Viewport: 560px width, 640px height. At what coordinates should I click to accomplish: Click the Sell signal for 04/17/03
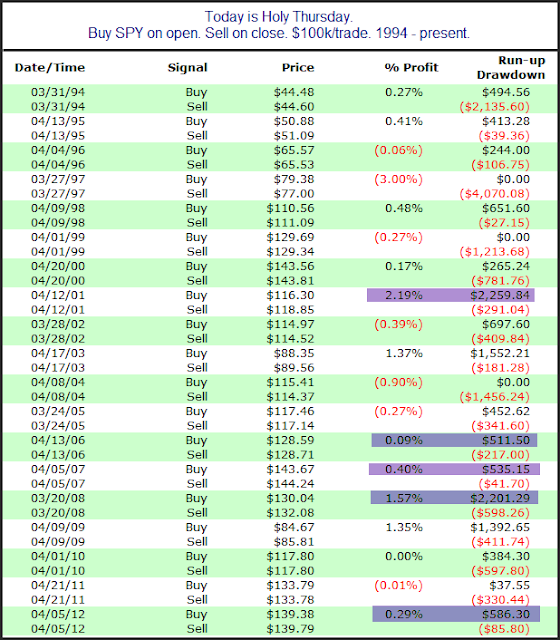pos(197,367)
